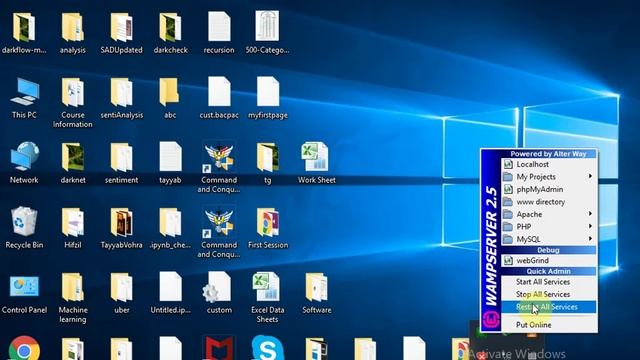Select the Recycle Bin icon

click(x=24, y=222)
